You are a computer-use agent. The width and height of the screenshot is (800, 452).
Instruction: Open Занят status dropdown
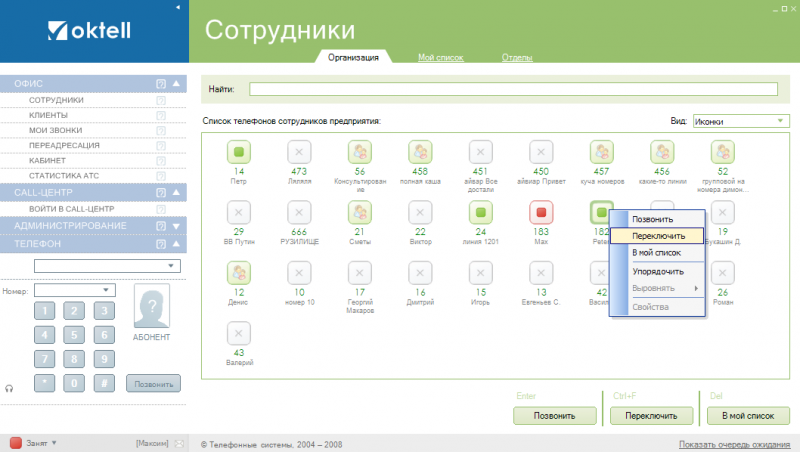[54, 443]
